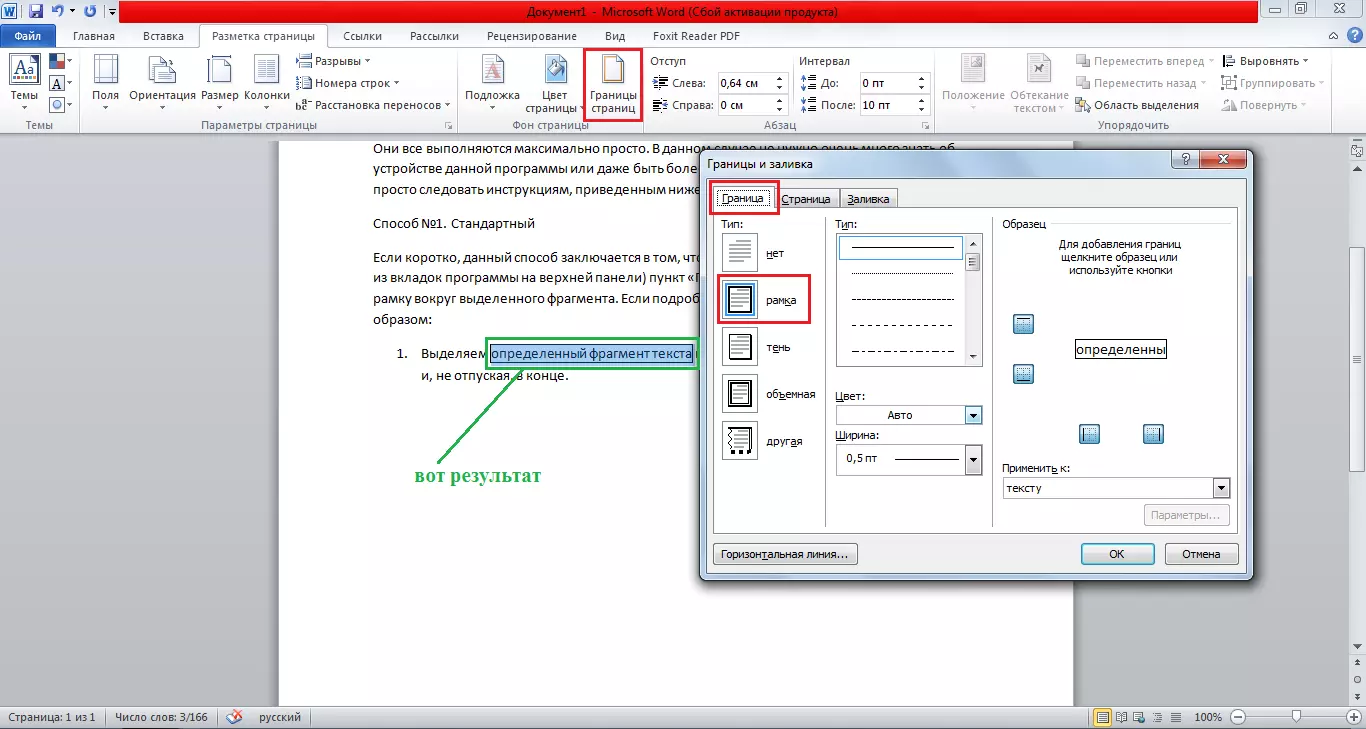Toggle the top border button in preview
The width and height of the screenshot is (1366, 729).
tap(1023, 324)
